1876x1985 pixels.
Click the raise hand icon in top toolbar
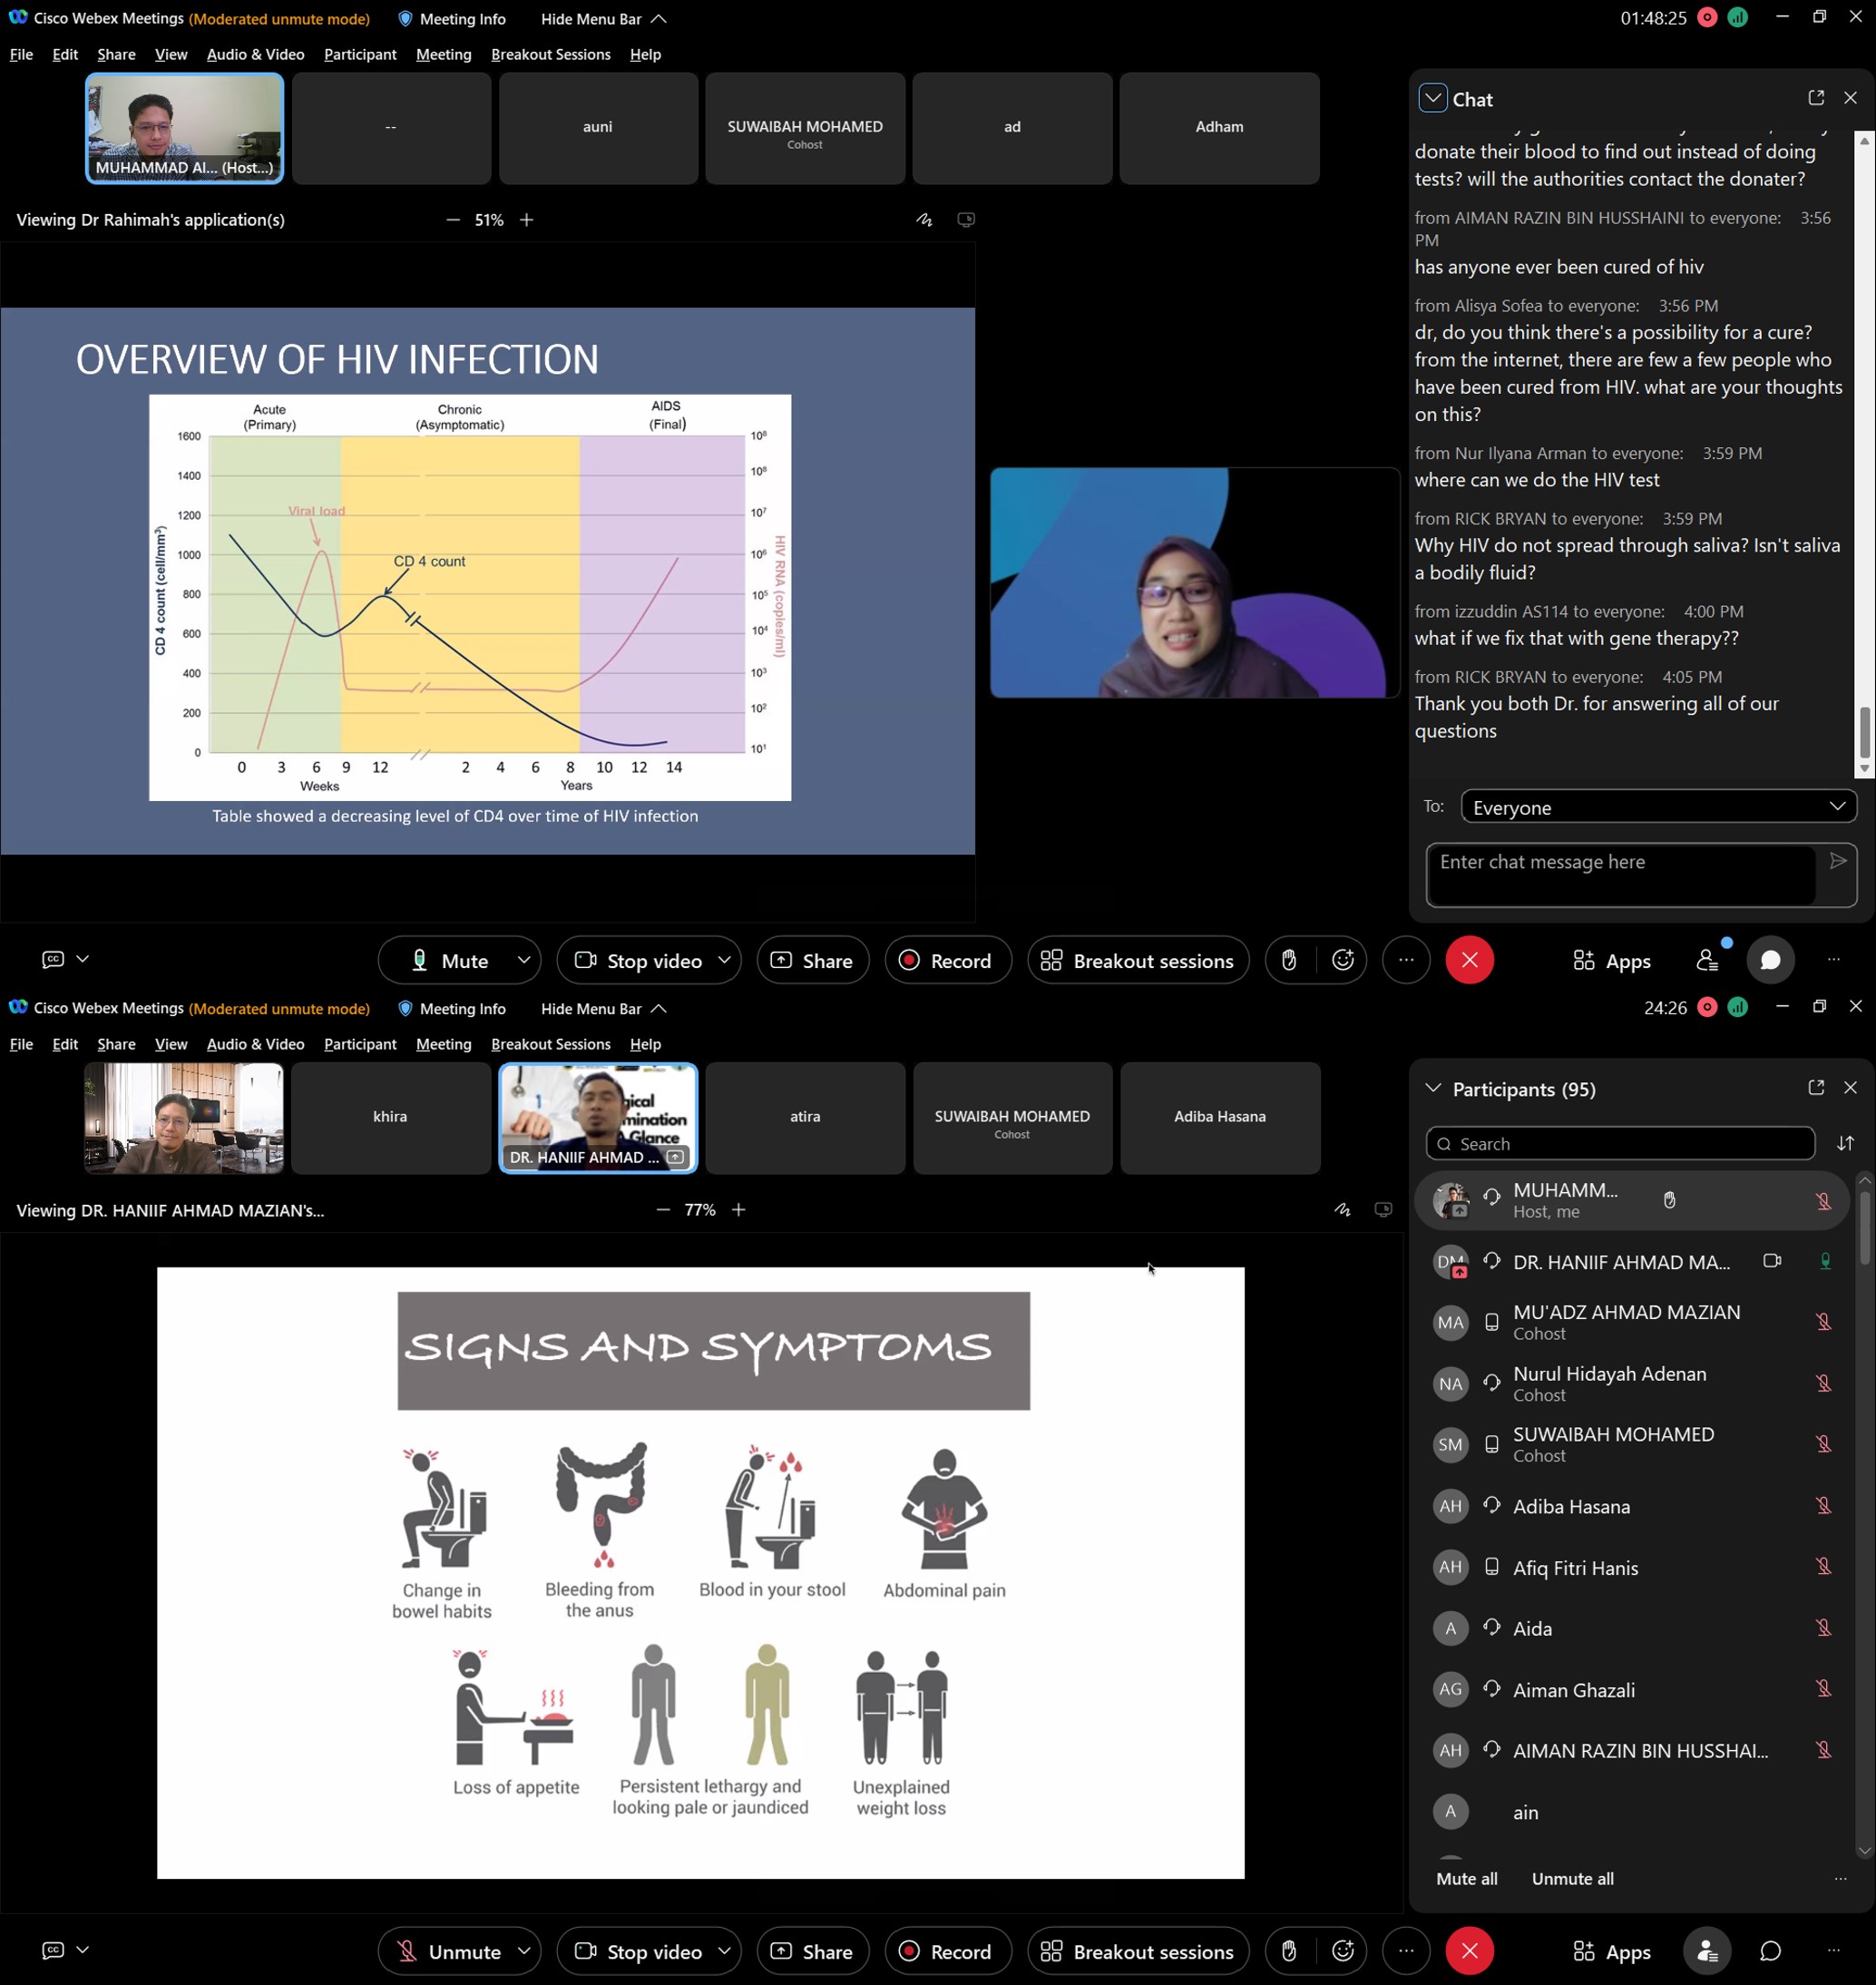(1289, 960)
